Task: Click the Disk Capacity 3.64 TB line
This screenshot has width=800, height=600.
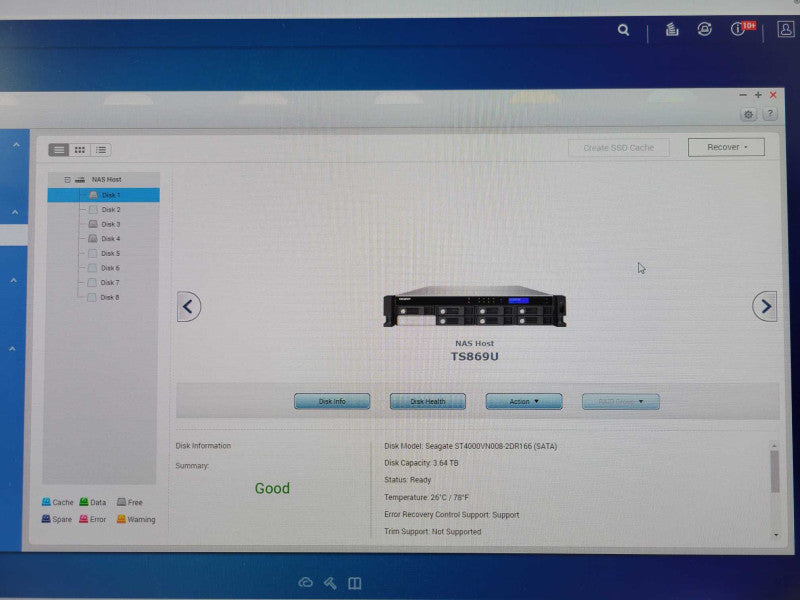Action: 421,463
